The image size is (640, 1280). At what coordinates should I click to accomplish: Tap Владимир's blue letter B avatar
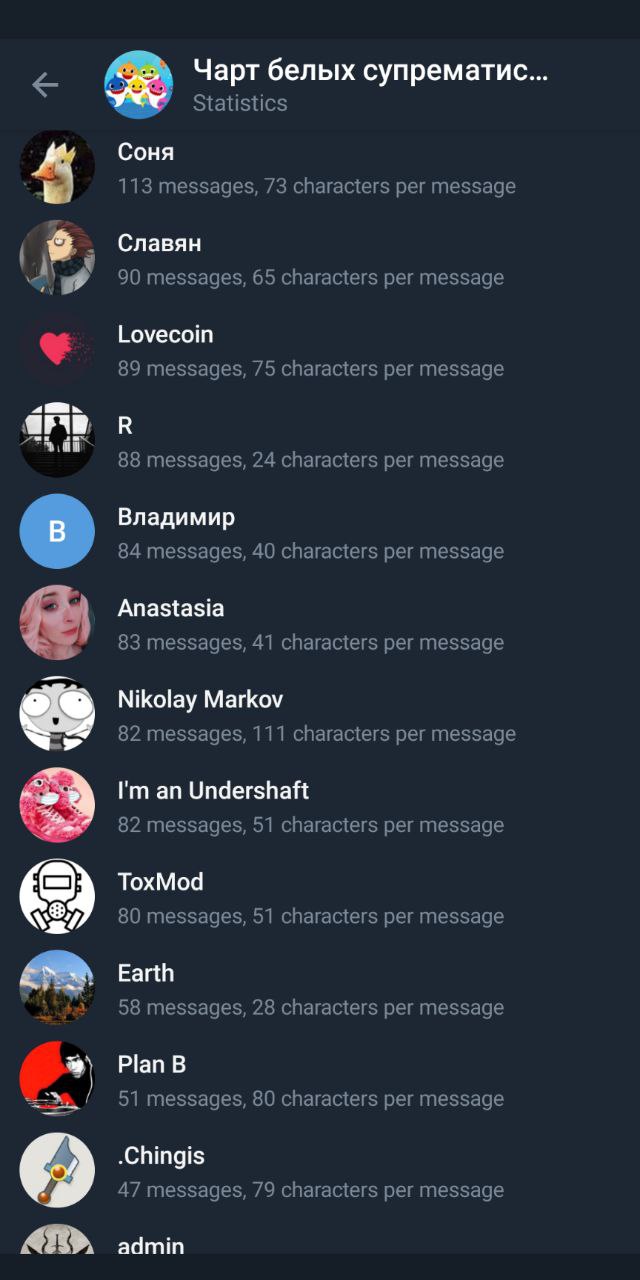pyautogui.click(x=57, y=532)
